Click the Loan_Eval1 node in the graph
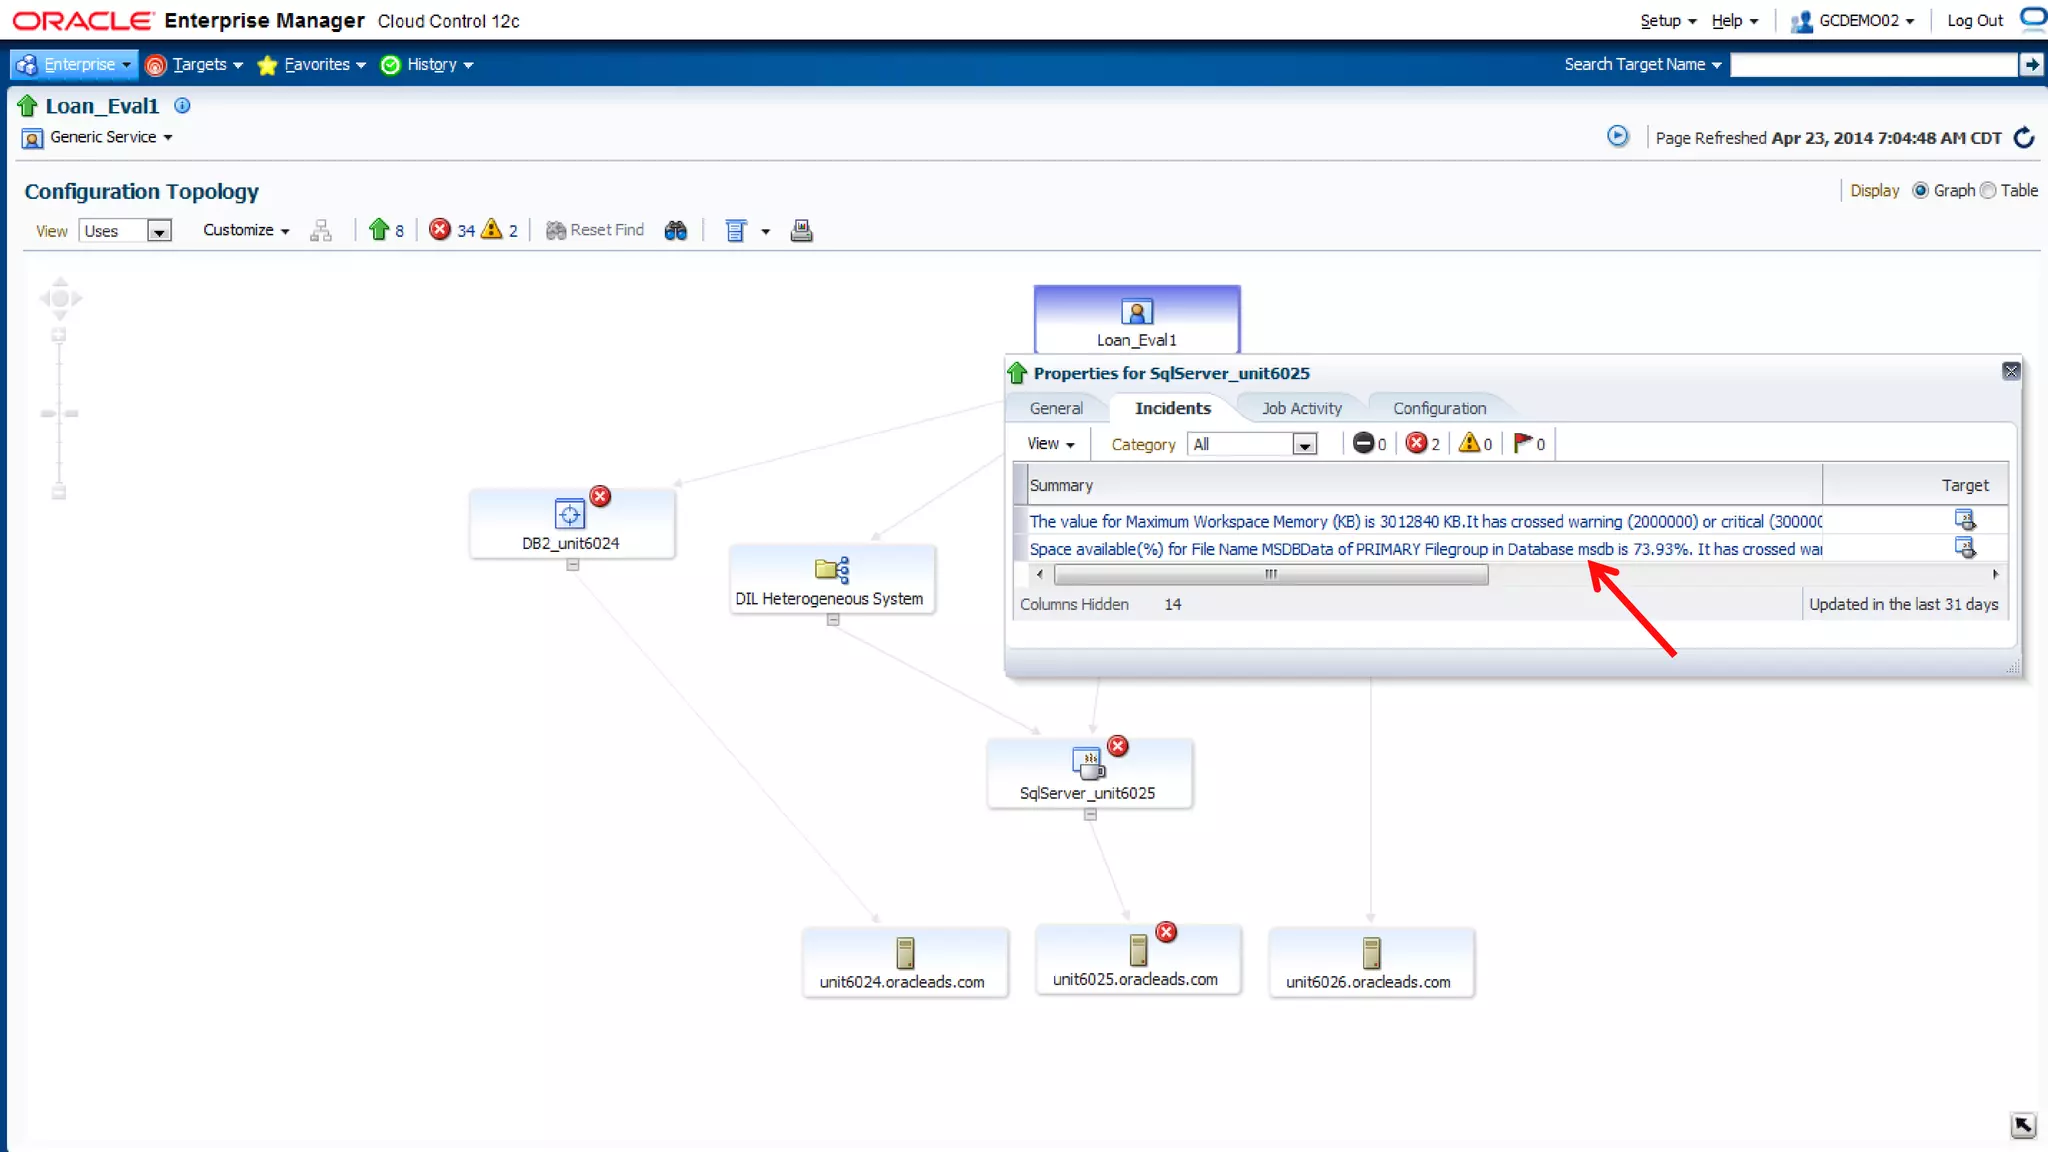2048x1152 pixels. click(1137, 320)
